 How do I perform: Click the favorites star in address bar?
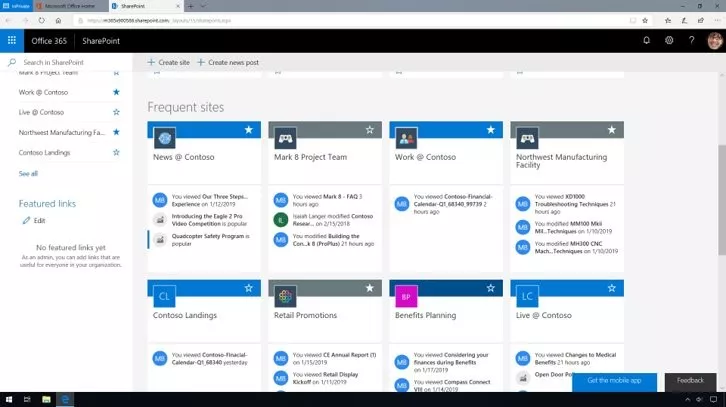(x=645, y=20)
